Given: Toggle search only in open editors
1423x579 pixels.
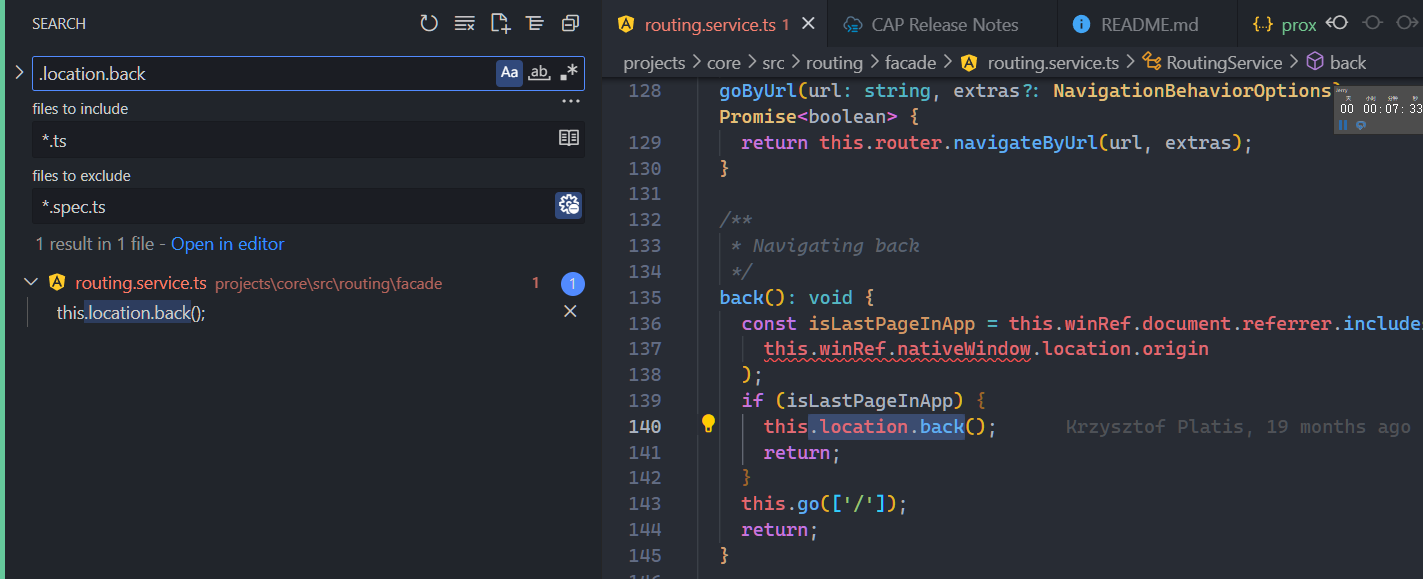Looking at the screenshot, I should coord(569,139).
